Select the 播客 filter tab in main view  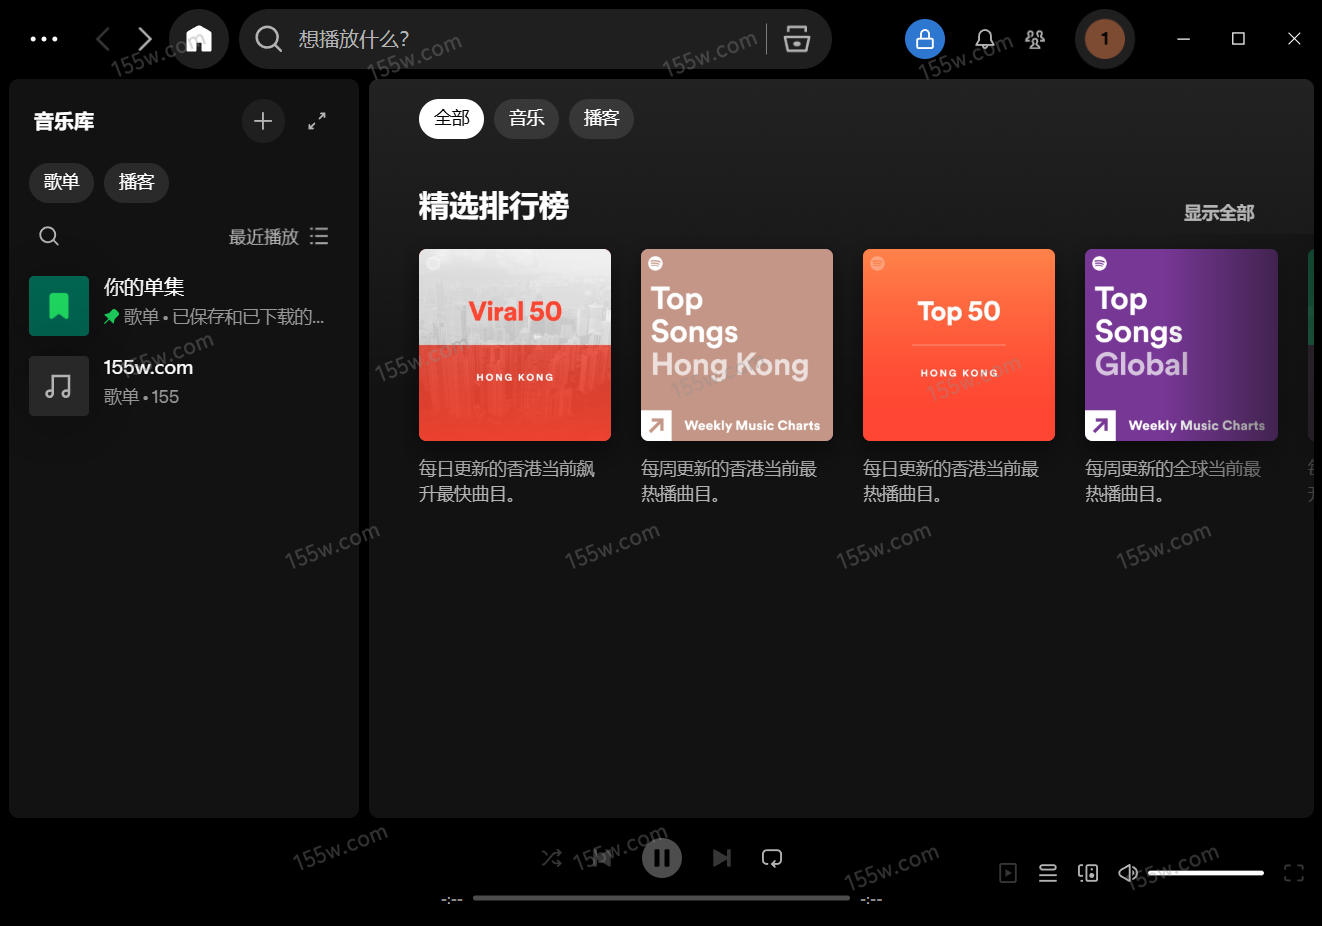601,119
